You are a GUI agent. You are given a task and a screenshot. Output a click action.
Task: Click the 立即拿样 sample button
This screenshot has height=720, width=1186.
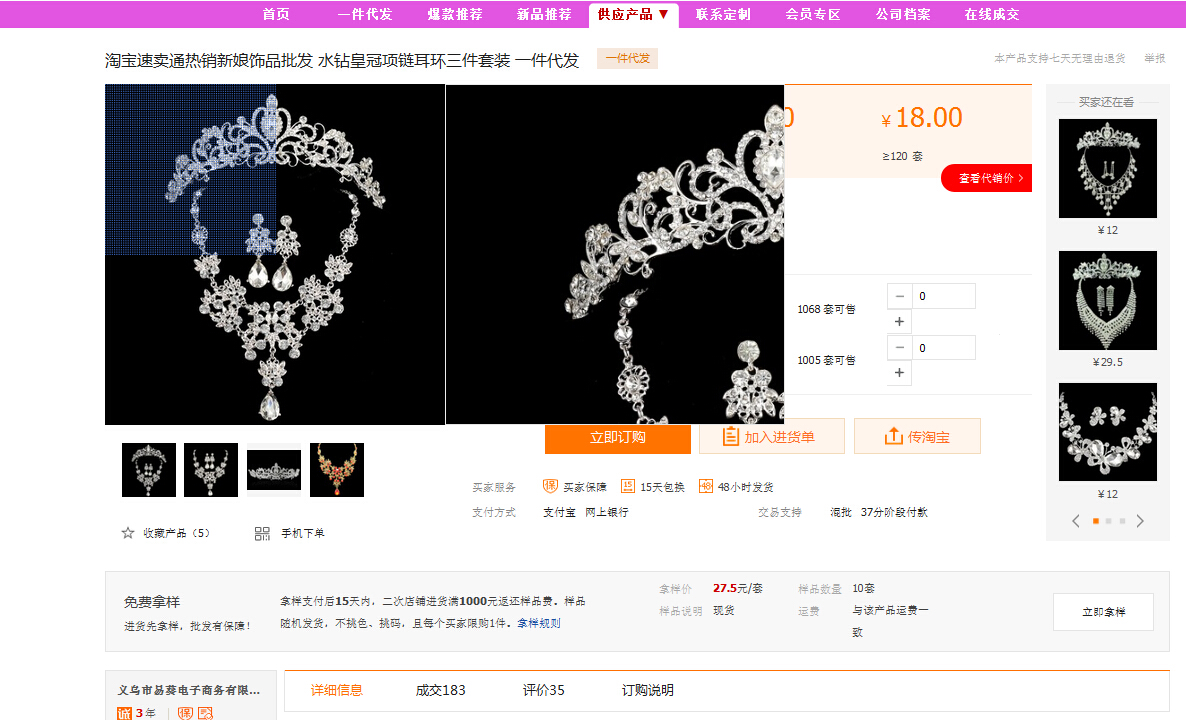coord(1102,612)
